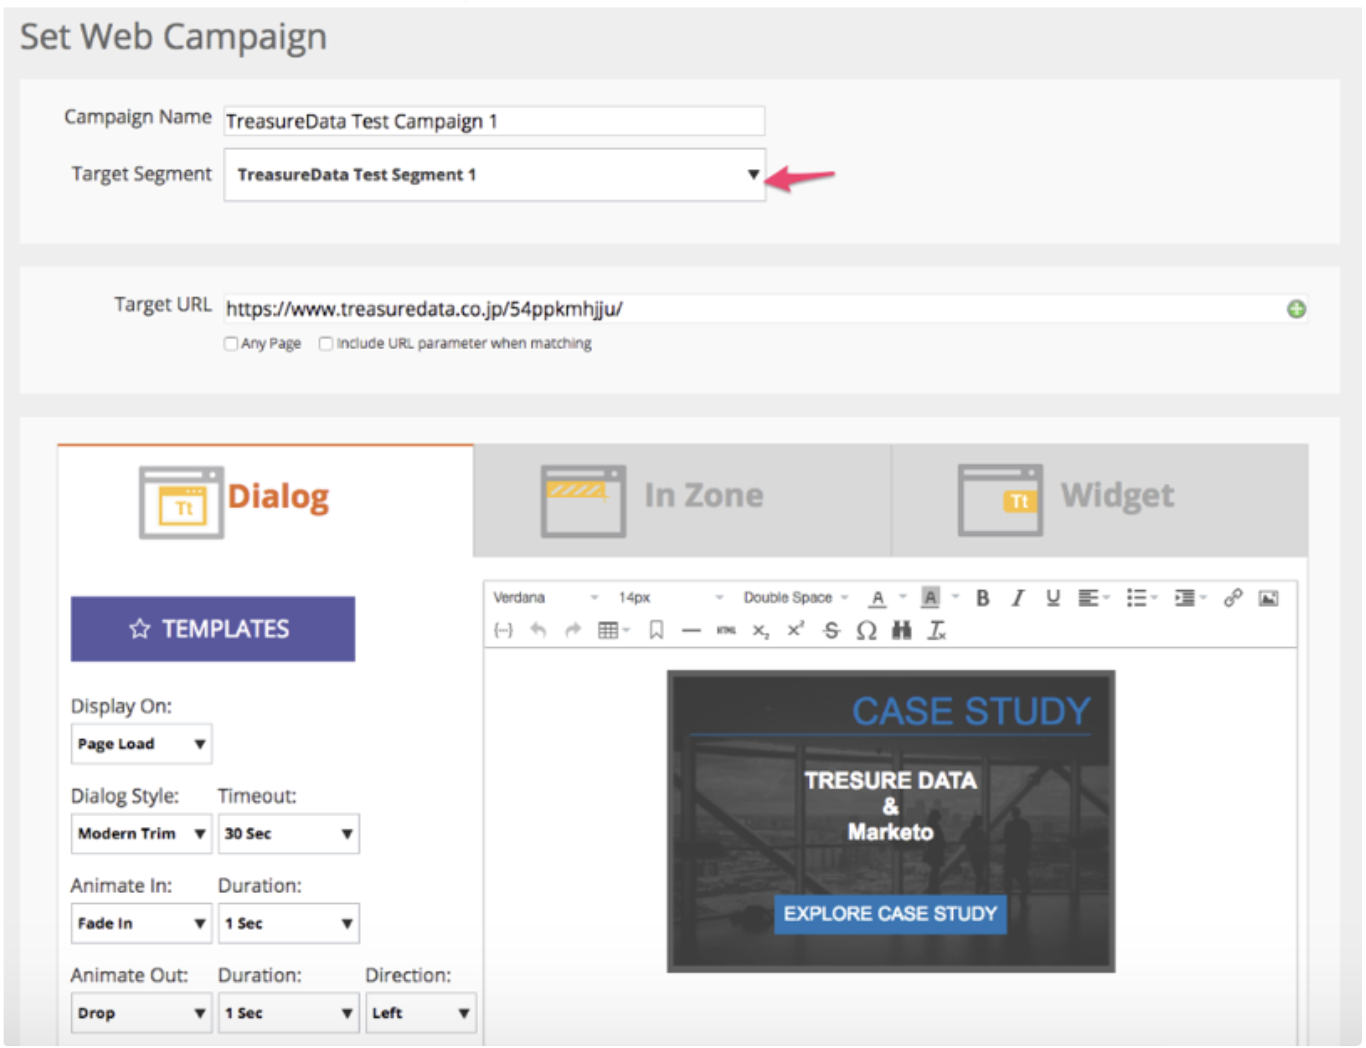Check Include URL parameter when matching

pyautogui.click(x=326, y=344)
